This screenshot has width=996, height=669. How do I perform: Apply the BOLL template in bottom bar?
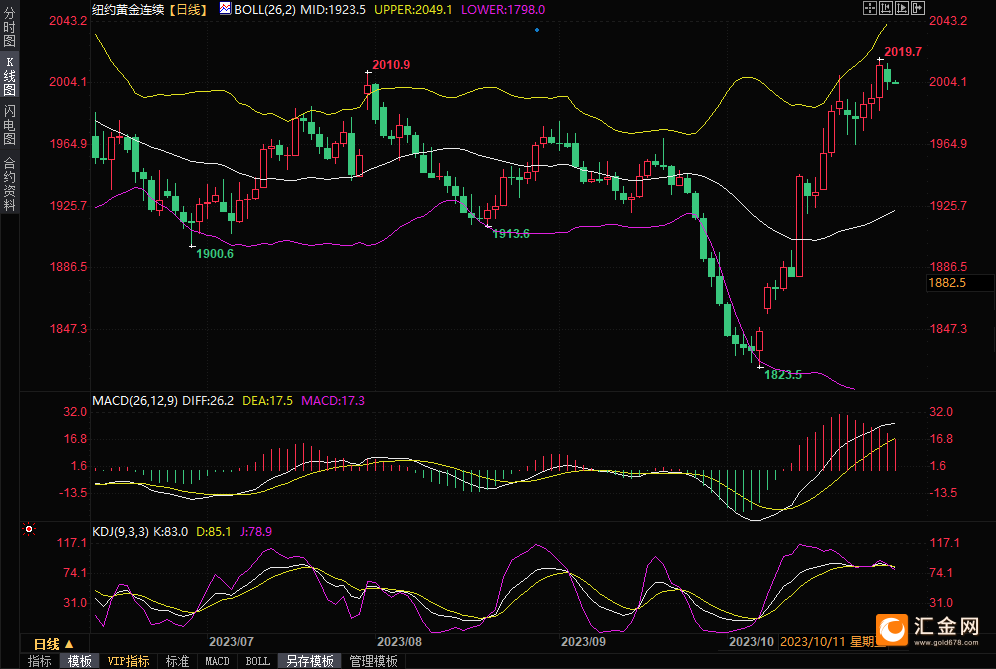tap(257, 661)
